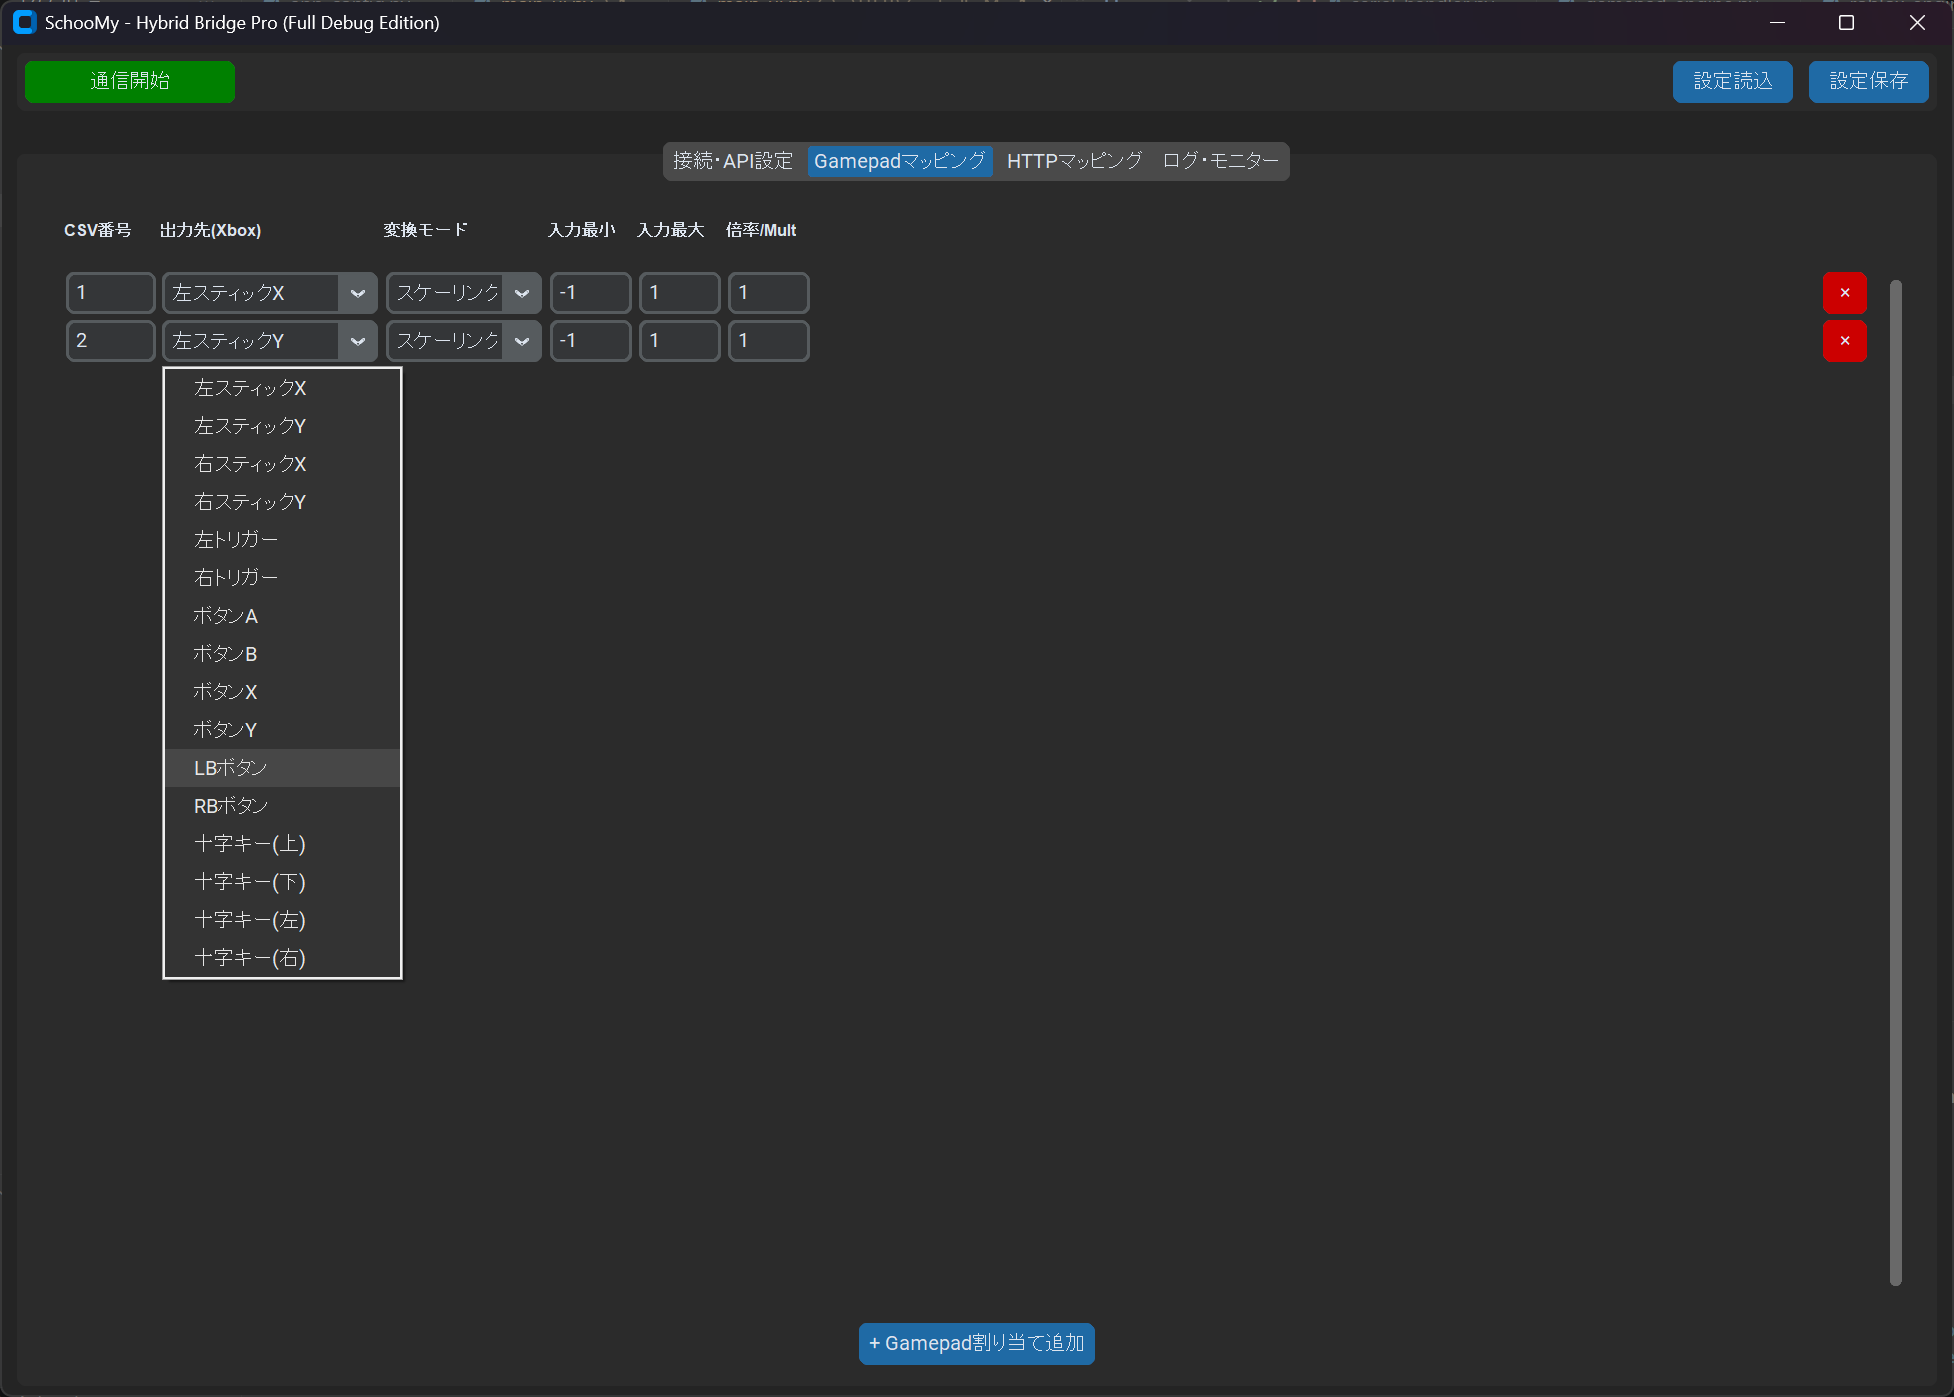Close the SchooMy window

1917,22
